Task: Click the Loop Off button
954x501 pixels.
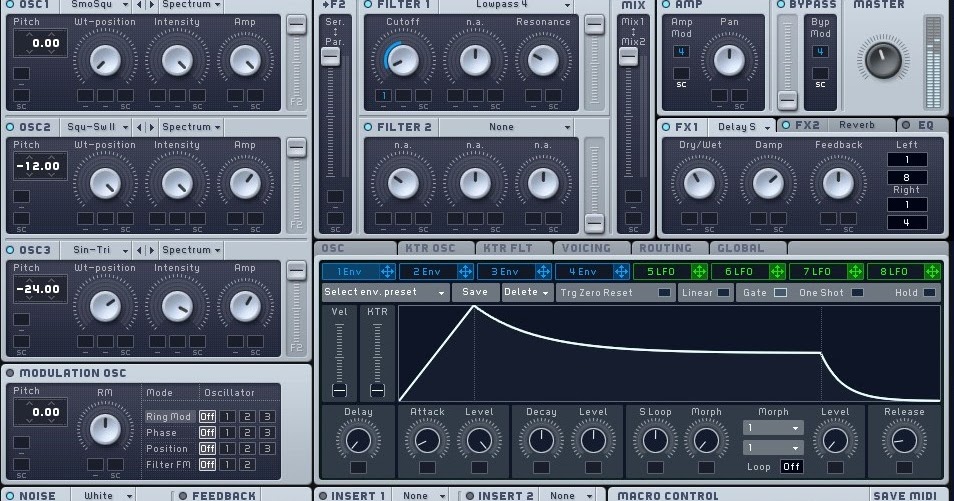Action: point(792,467)
